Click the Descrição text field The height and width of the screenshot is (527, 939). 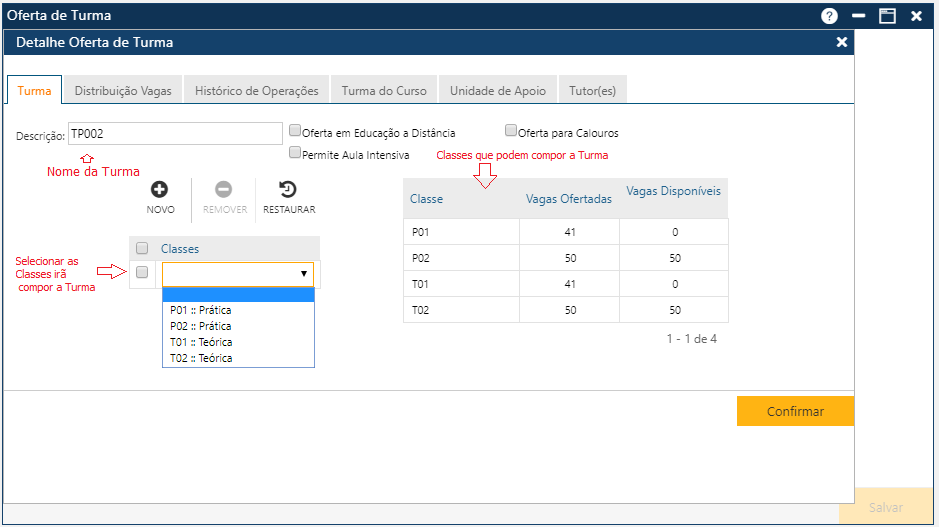pyautogui.click(x=175, y=134)
